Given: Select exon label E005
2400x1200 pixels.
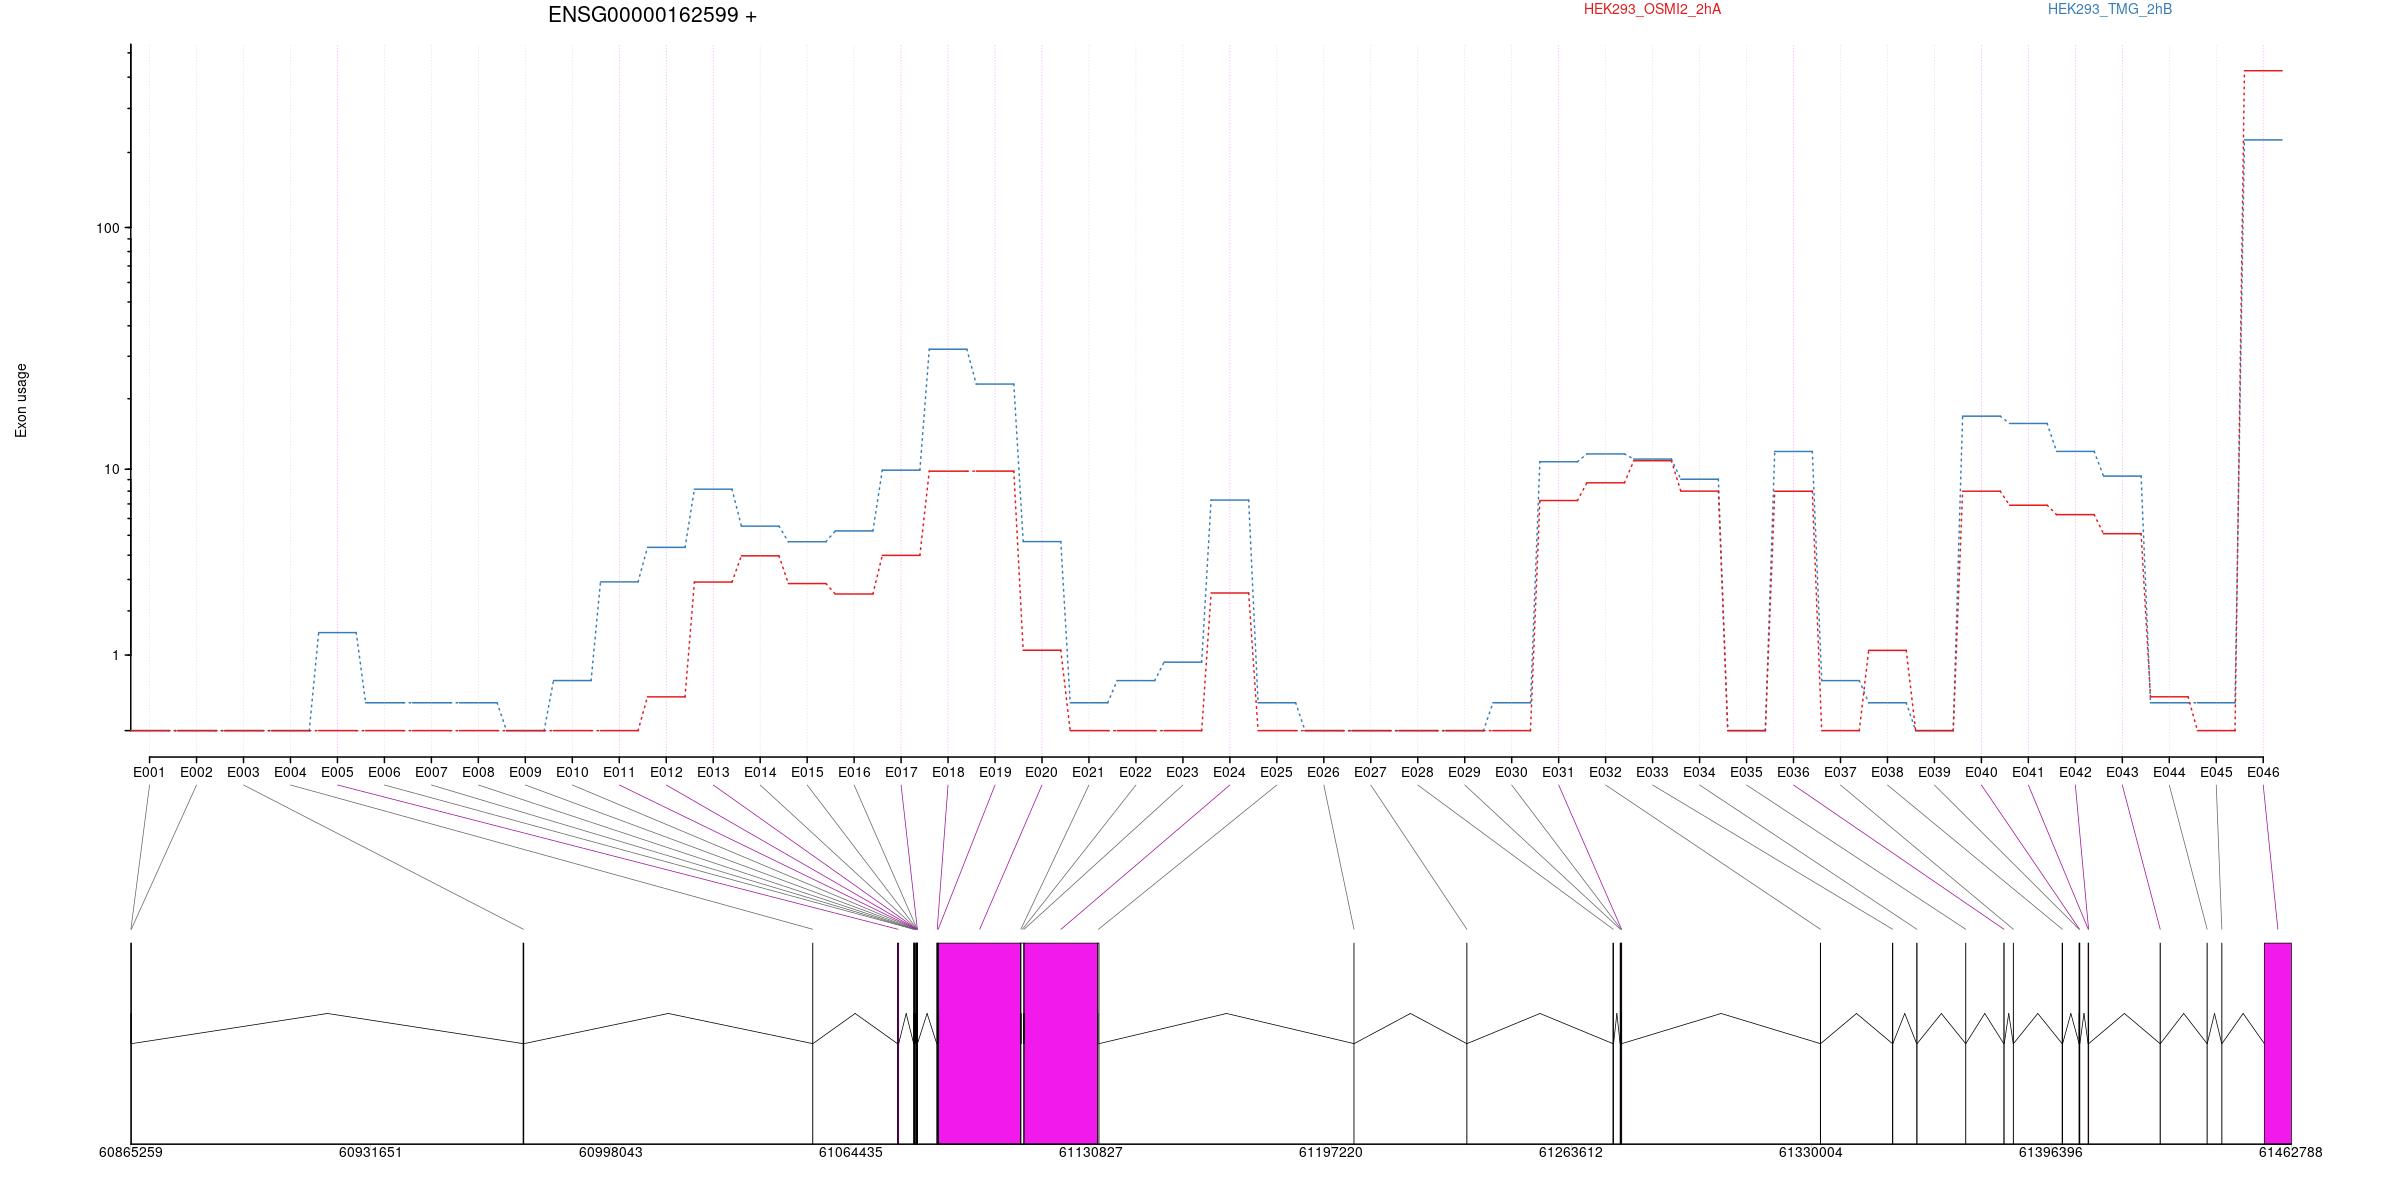Looking at the screenshot, I should 337,772.
